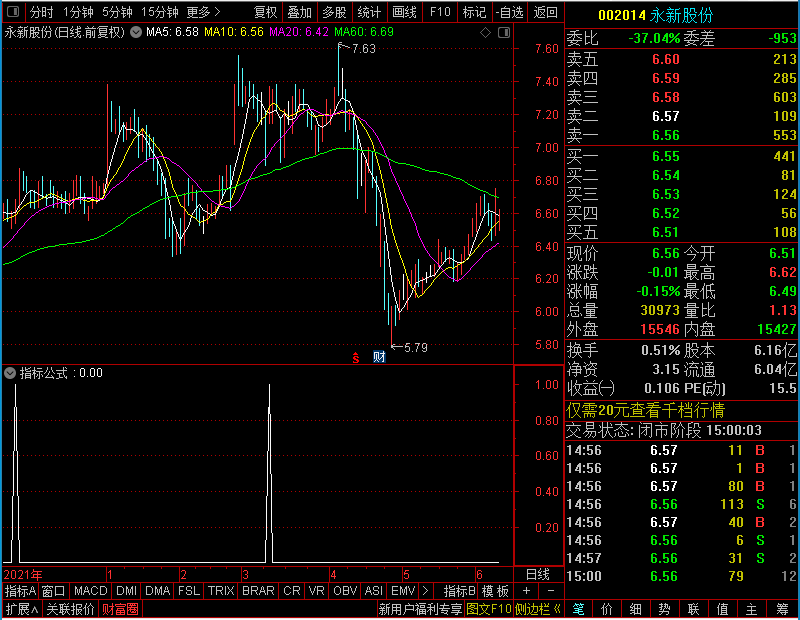Select the 价 tab in the sidebar
This screenshot has width=800, height=620.
[x=607, y=609]
